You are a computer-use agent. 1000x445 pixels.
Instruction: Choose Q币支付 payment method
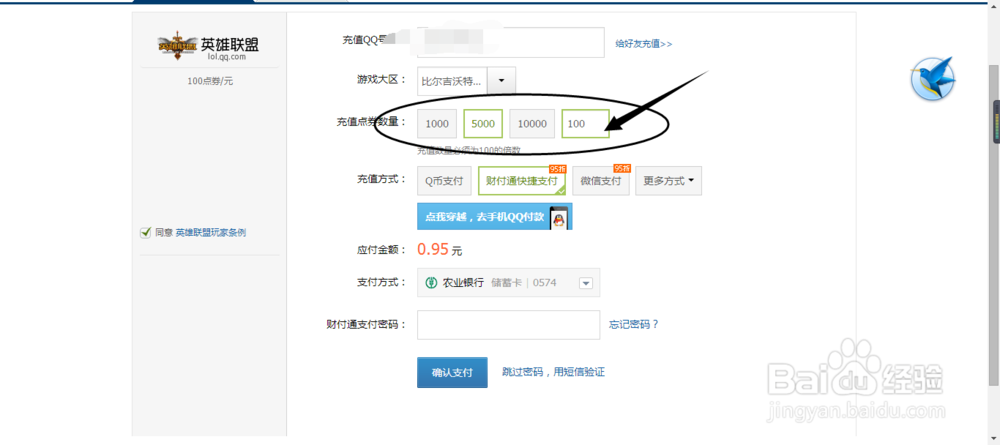pyautogui.click(x=444, y=181)
